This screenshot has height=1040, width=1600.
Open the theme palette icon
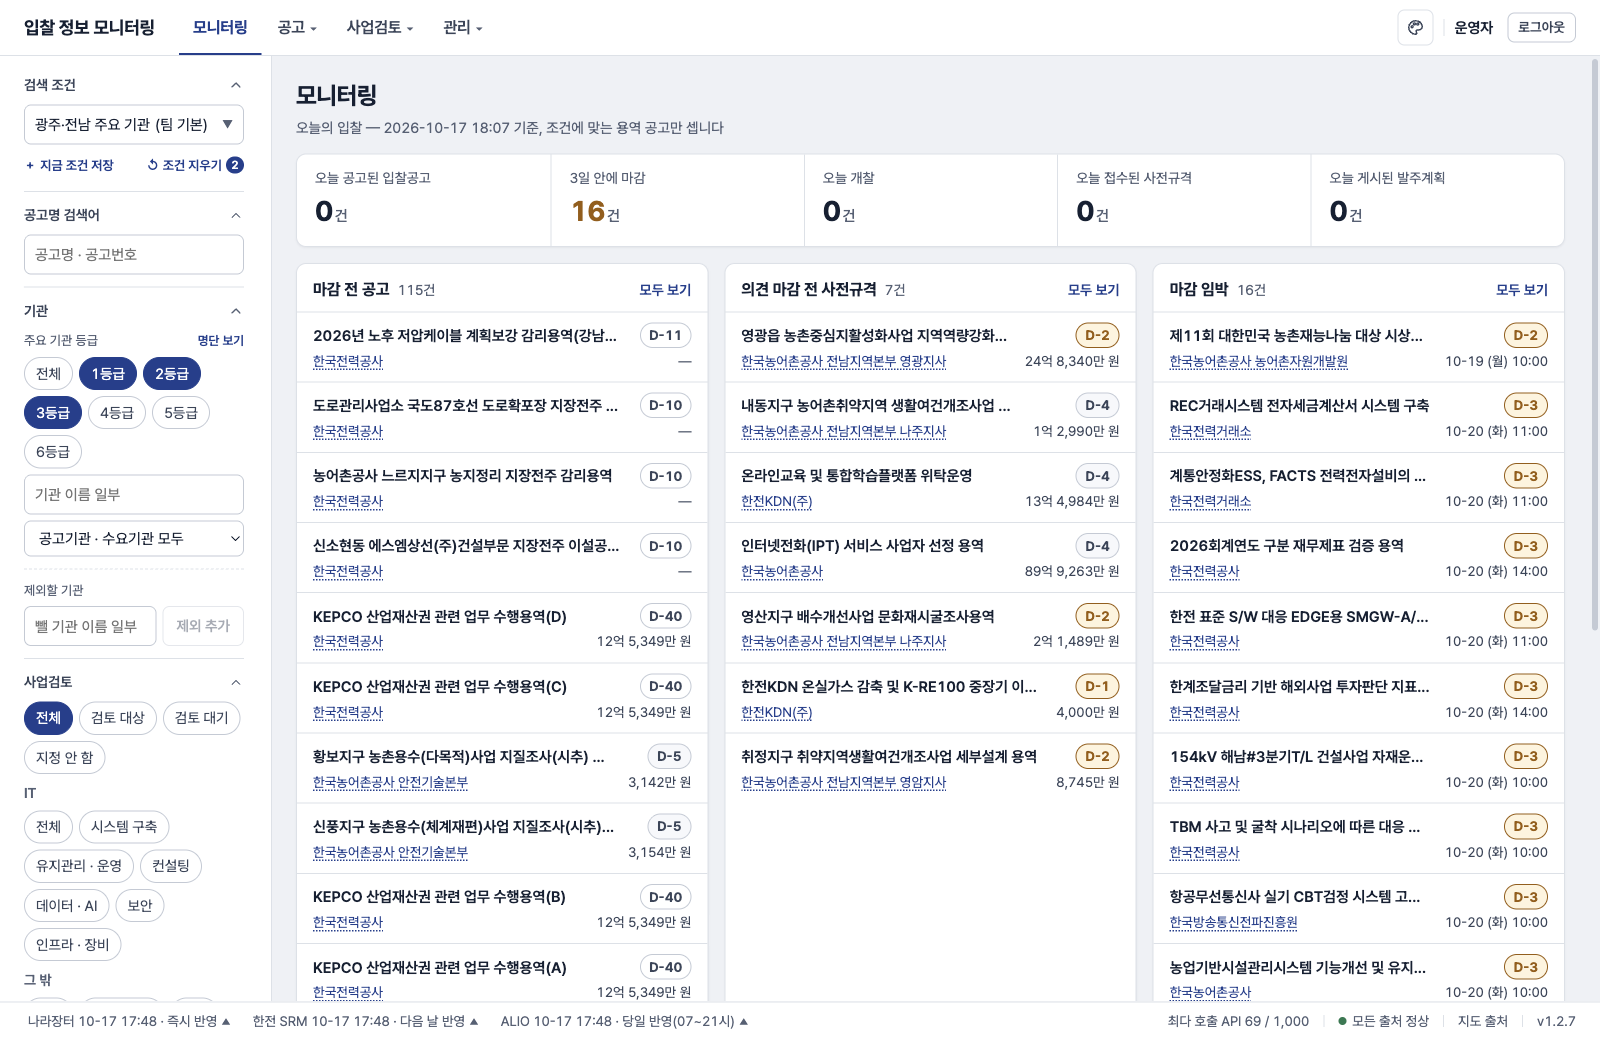1415,27
